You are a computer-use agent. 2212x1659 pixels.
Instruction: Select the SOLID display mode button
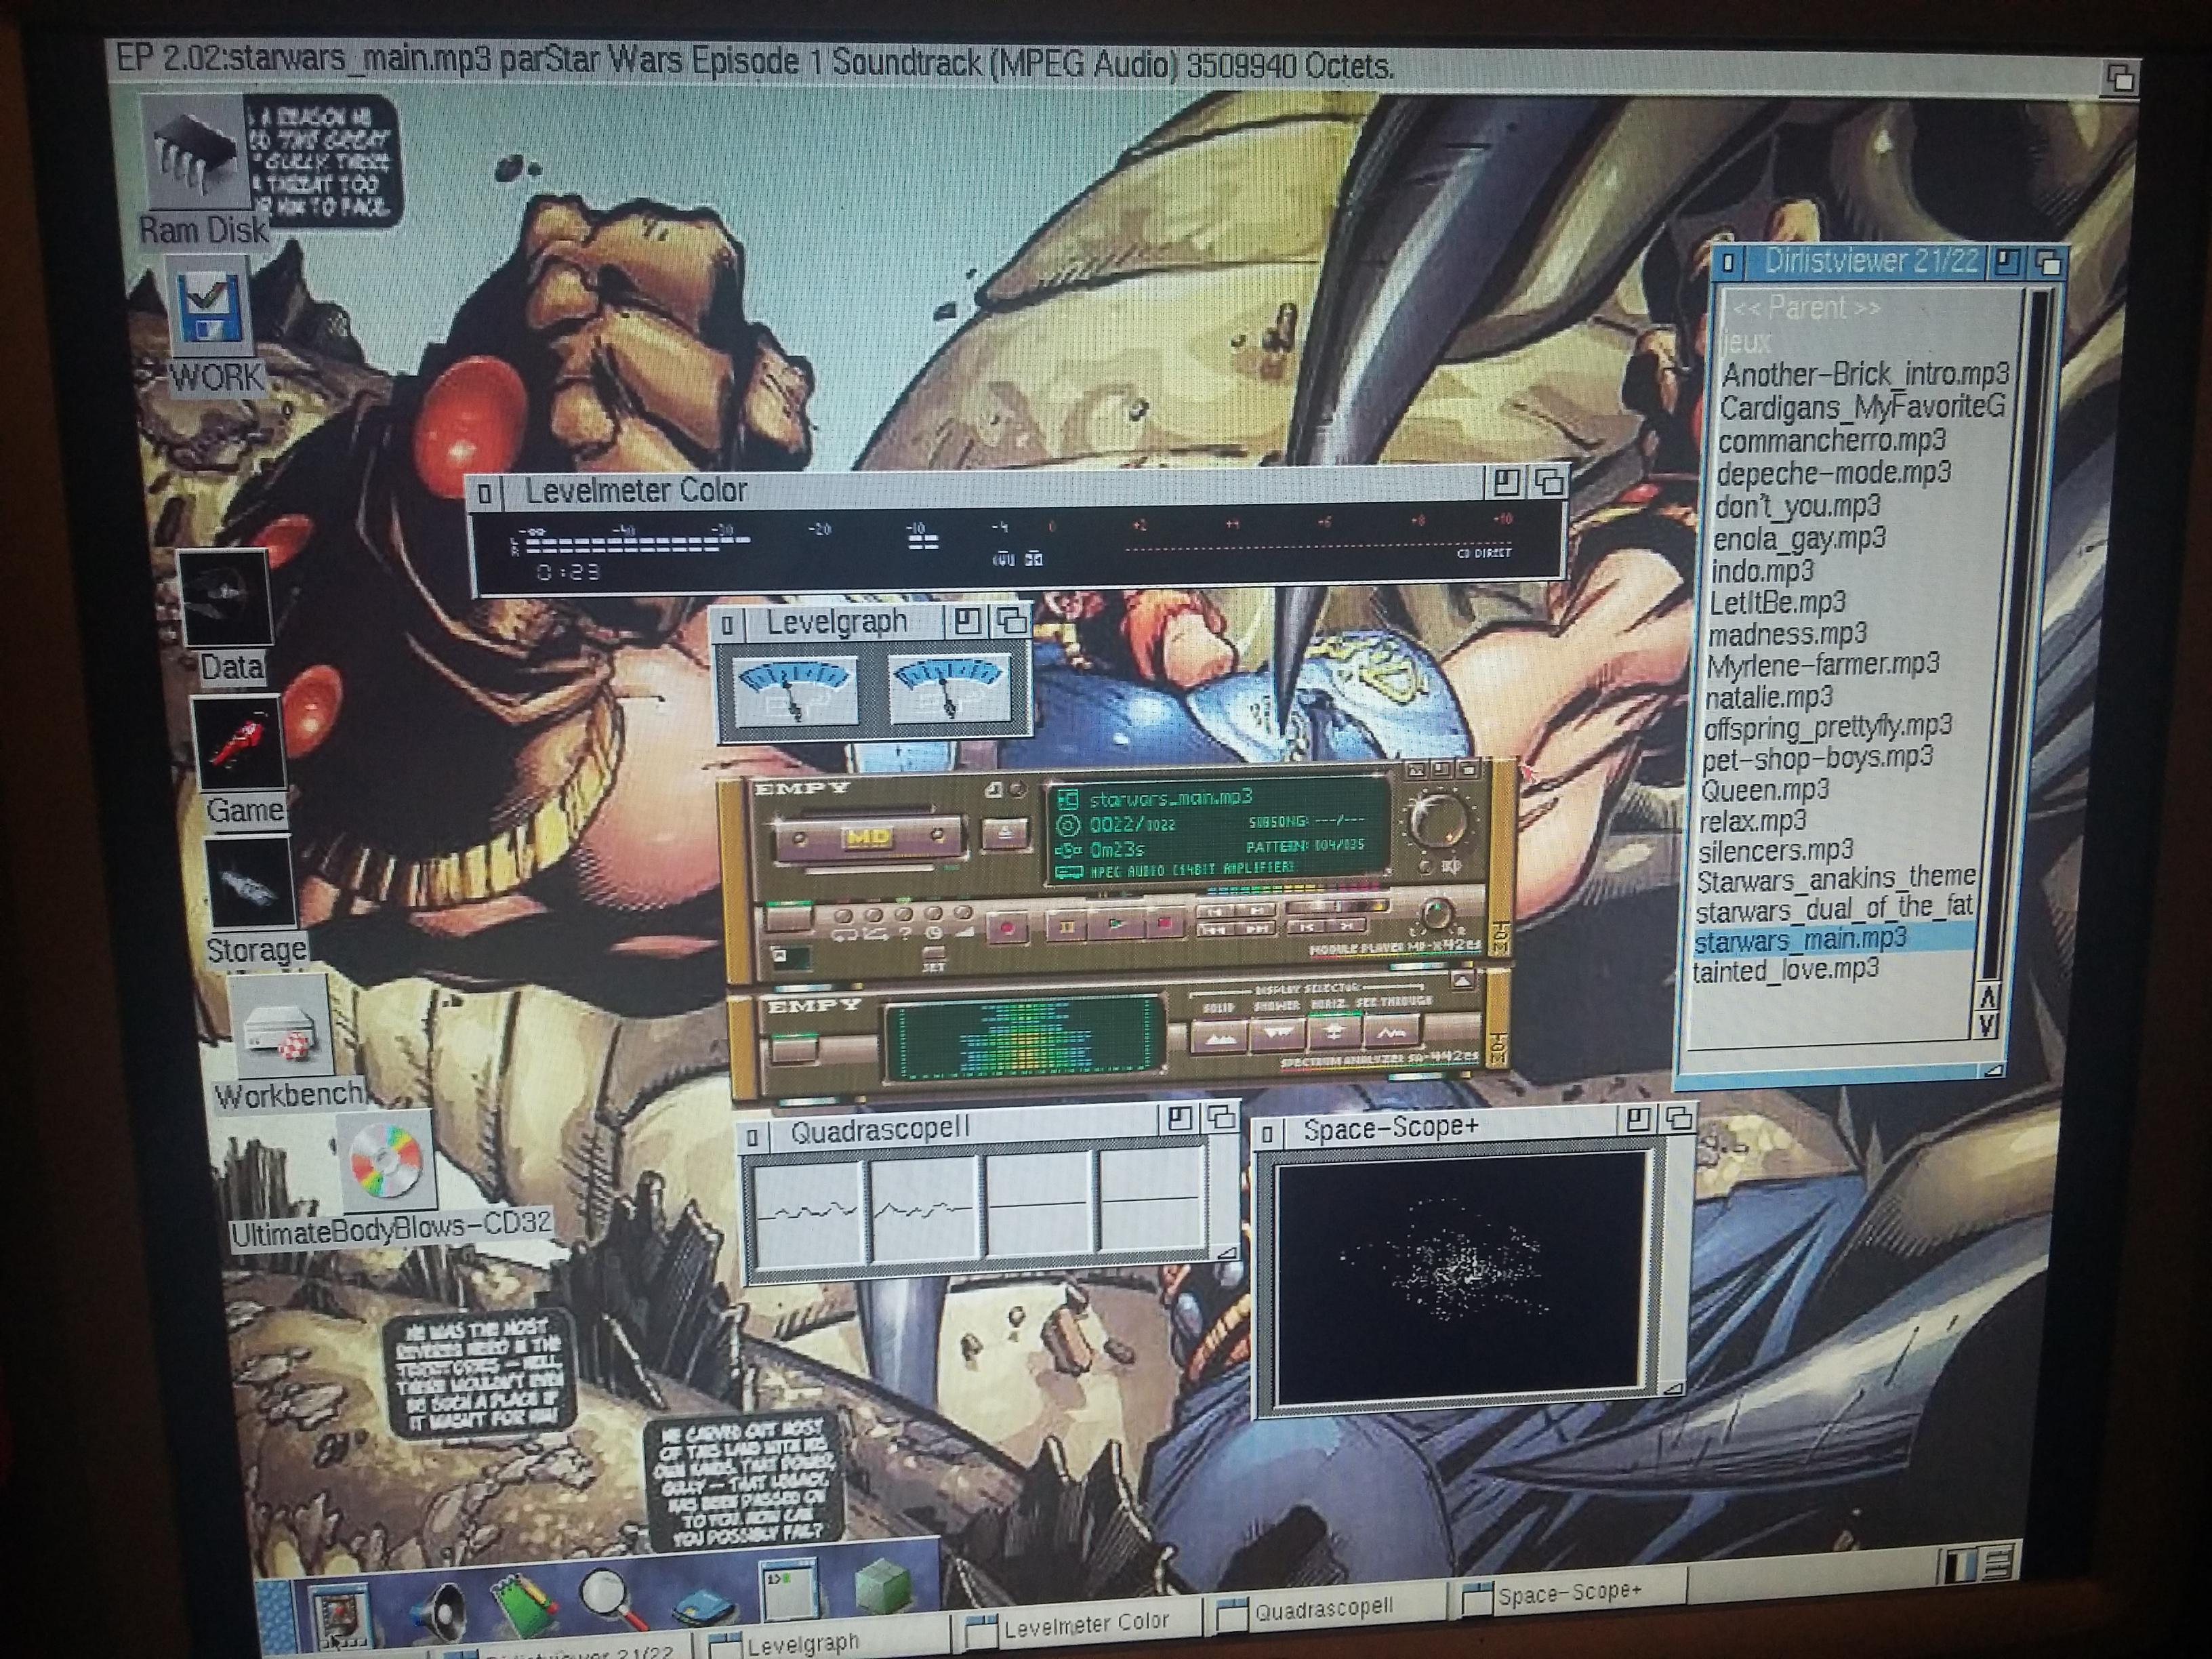pos(1219,1036)
